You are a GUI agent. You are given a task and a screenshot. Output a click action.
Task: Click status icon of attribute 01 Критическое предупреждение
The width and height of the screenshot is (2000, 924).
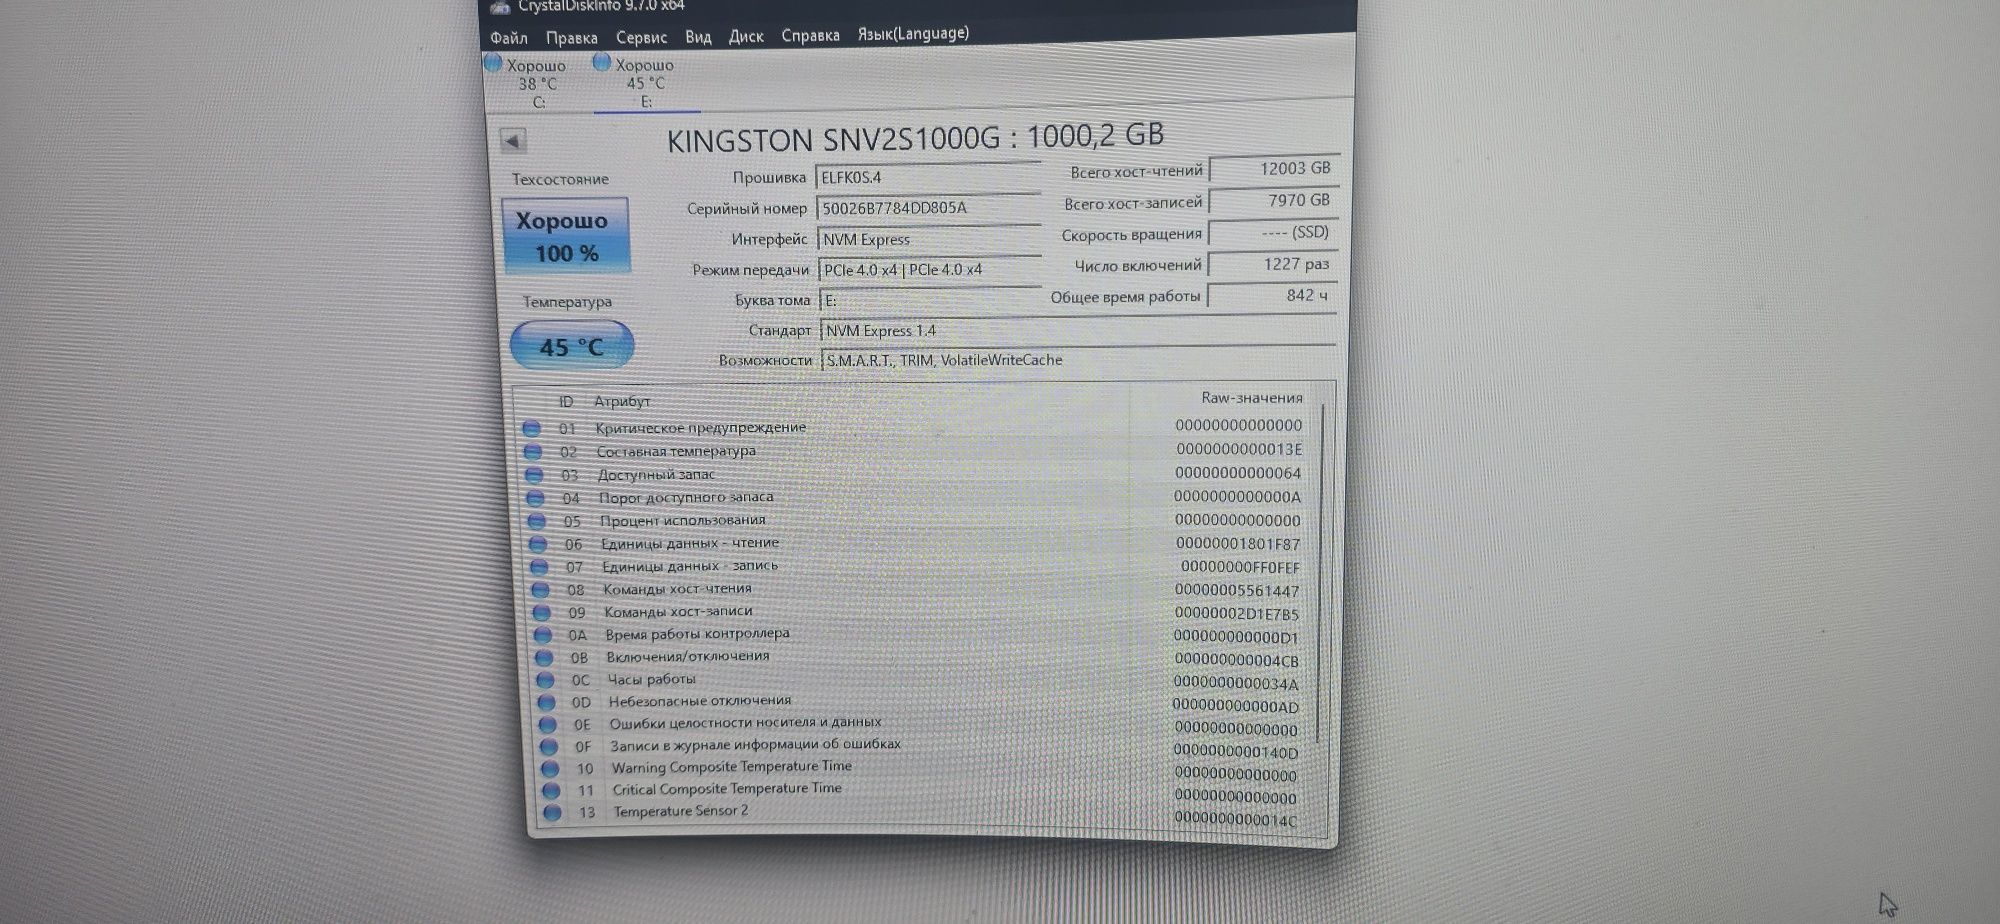[532, 429]
